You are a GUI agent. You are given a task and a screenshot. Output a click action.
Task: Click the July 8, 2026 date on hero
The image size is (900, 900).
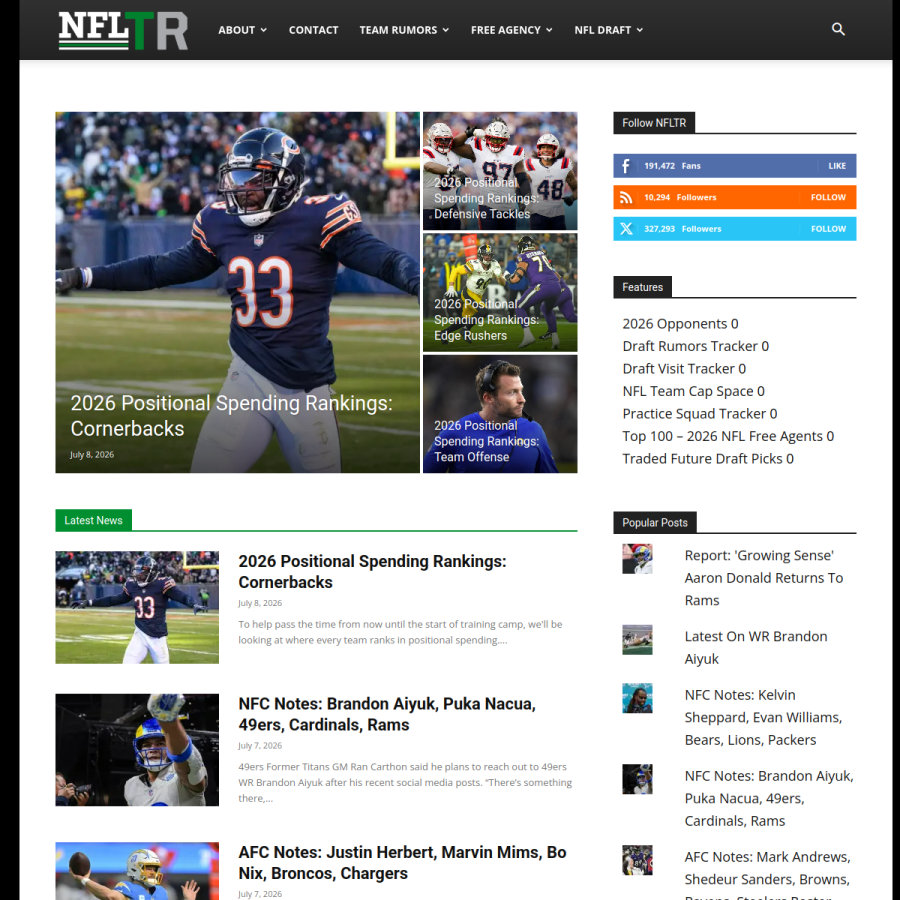[92, 455]
